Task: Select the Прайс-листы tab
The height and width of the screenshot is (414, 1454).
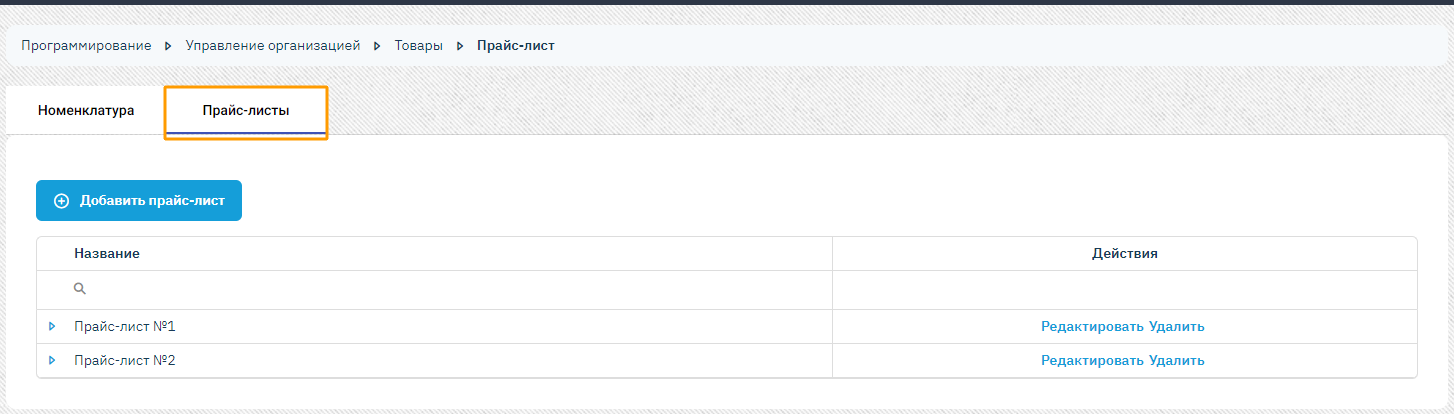Action: pos(246,111)
